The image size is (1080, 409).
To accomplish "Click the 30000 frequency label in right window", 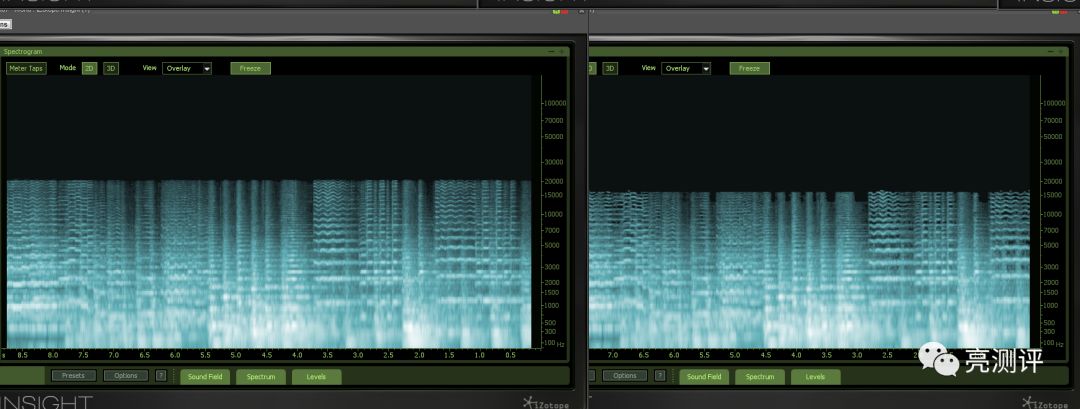I will pyautogui.click(x=1054, y=162).
